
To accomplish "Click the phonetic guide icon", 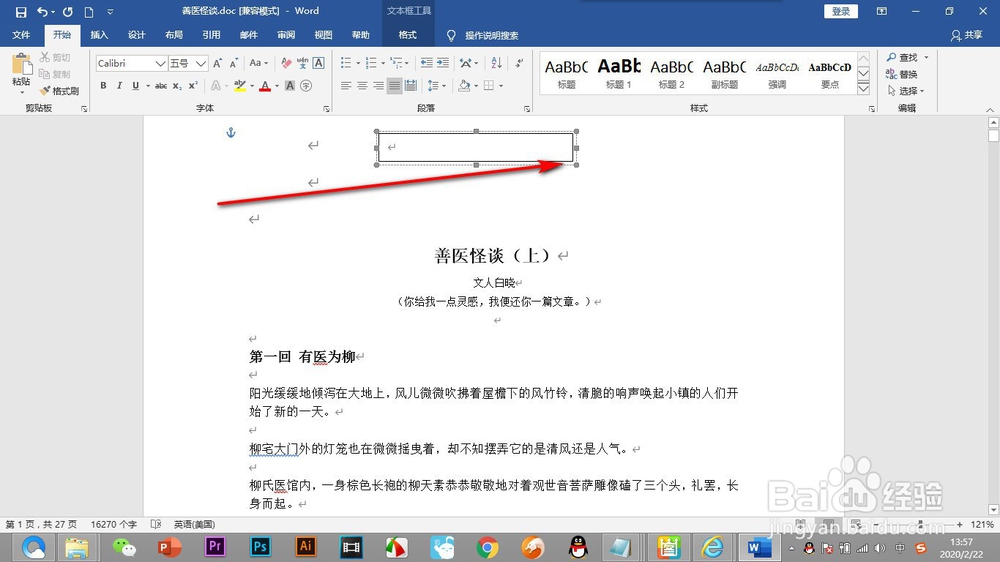I will coord(302,63).
